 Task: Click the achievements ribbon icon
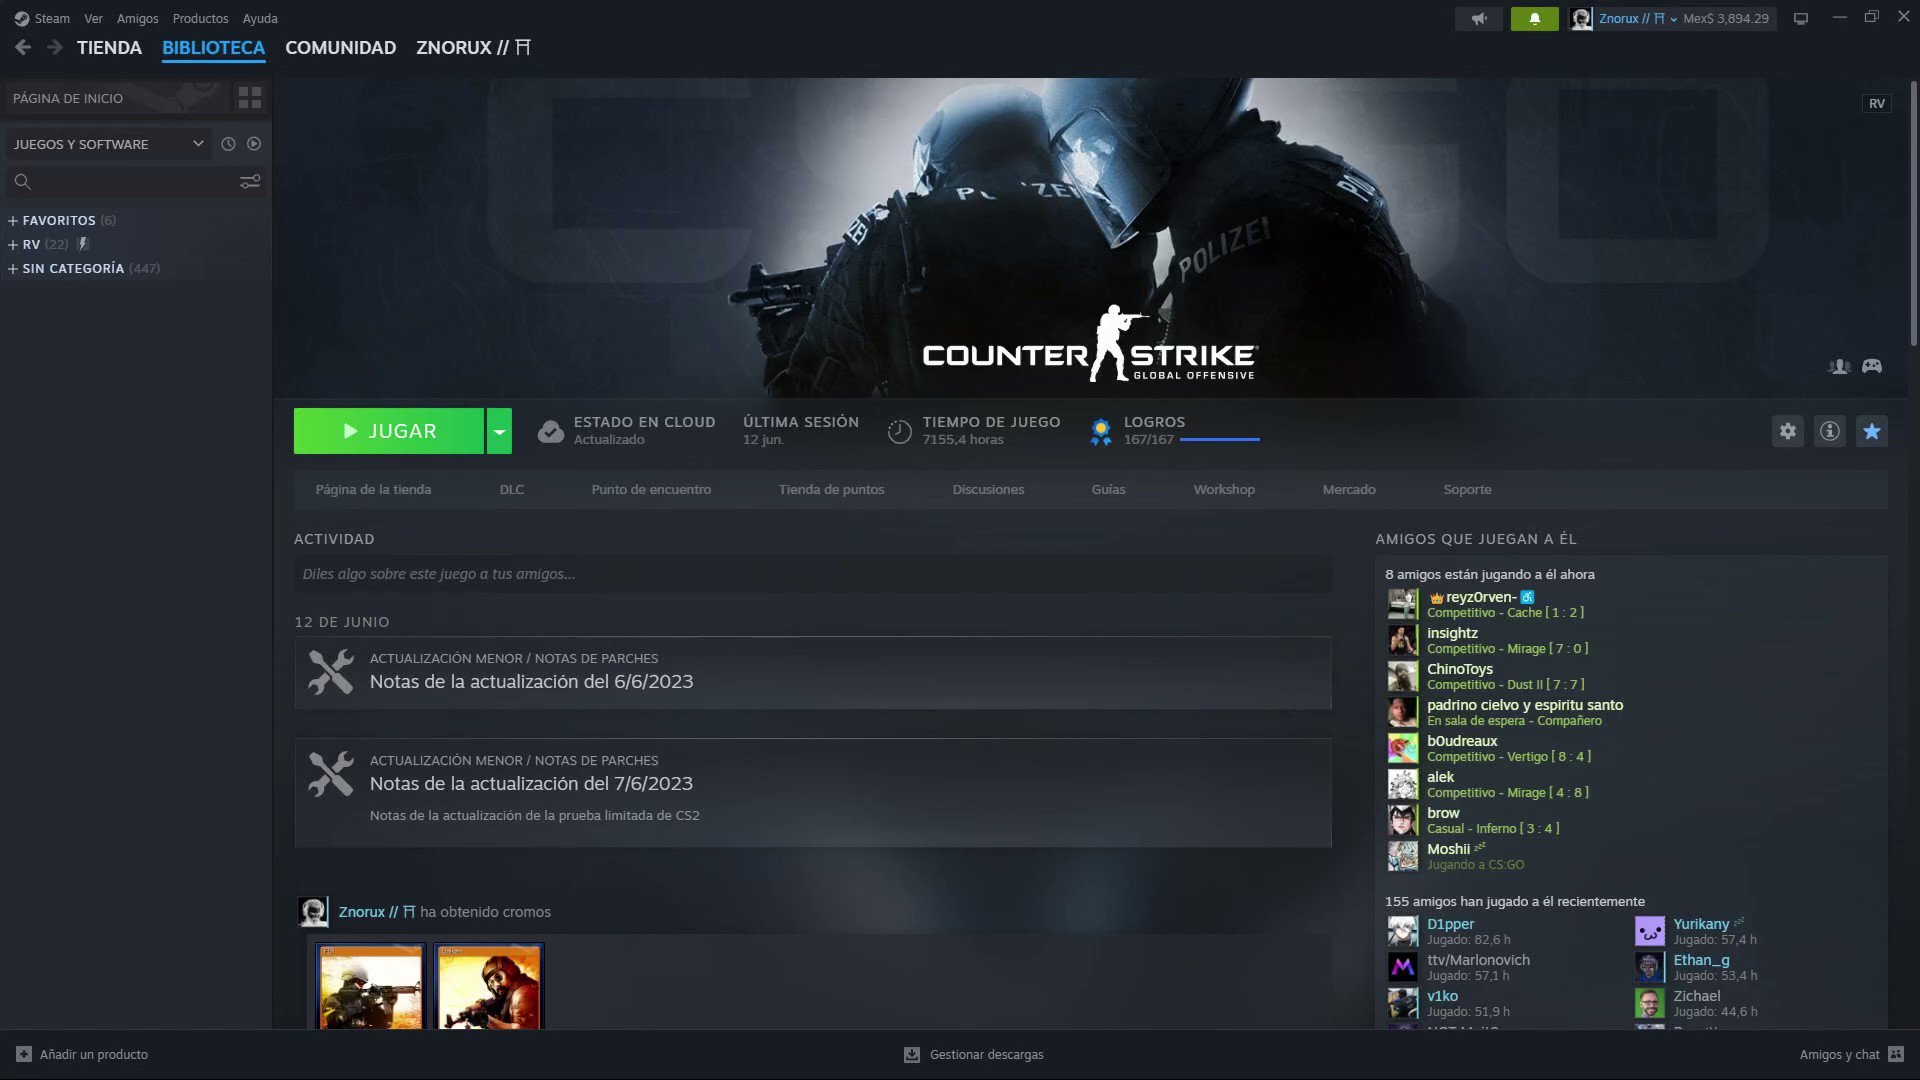pos(1101,431)
